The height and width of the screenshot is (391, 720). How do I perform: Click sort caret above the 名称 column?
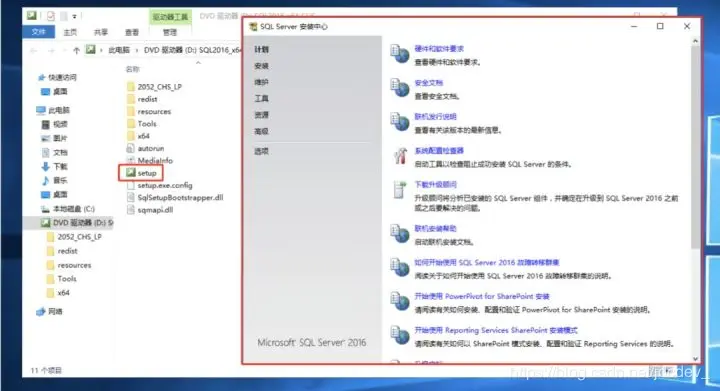pyautogui.click(x=198, y=62)
